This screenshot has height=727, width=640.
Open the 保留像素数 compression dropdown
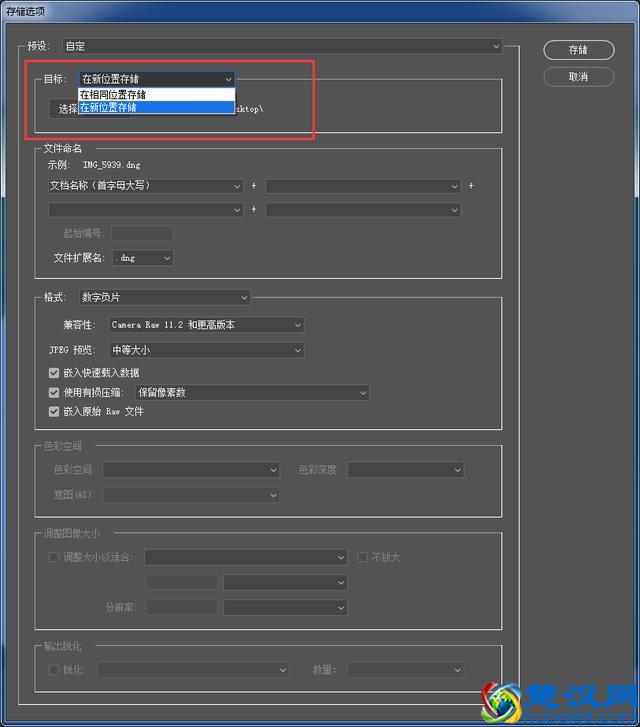pyautogui.click(x=251, y=393)
